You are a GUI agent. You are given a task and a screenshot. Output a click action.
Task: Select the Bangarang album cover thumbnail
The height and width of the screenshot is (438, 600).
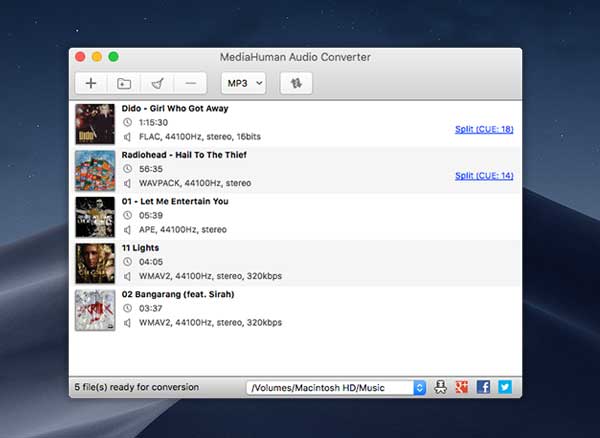[95, 310]
